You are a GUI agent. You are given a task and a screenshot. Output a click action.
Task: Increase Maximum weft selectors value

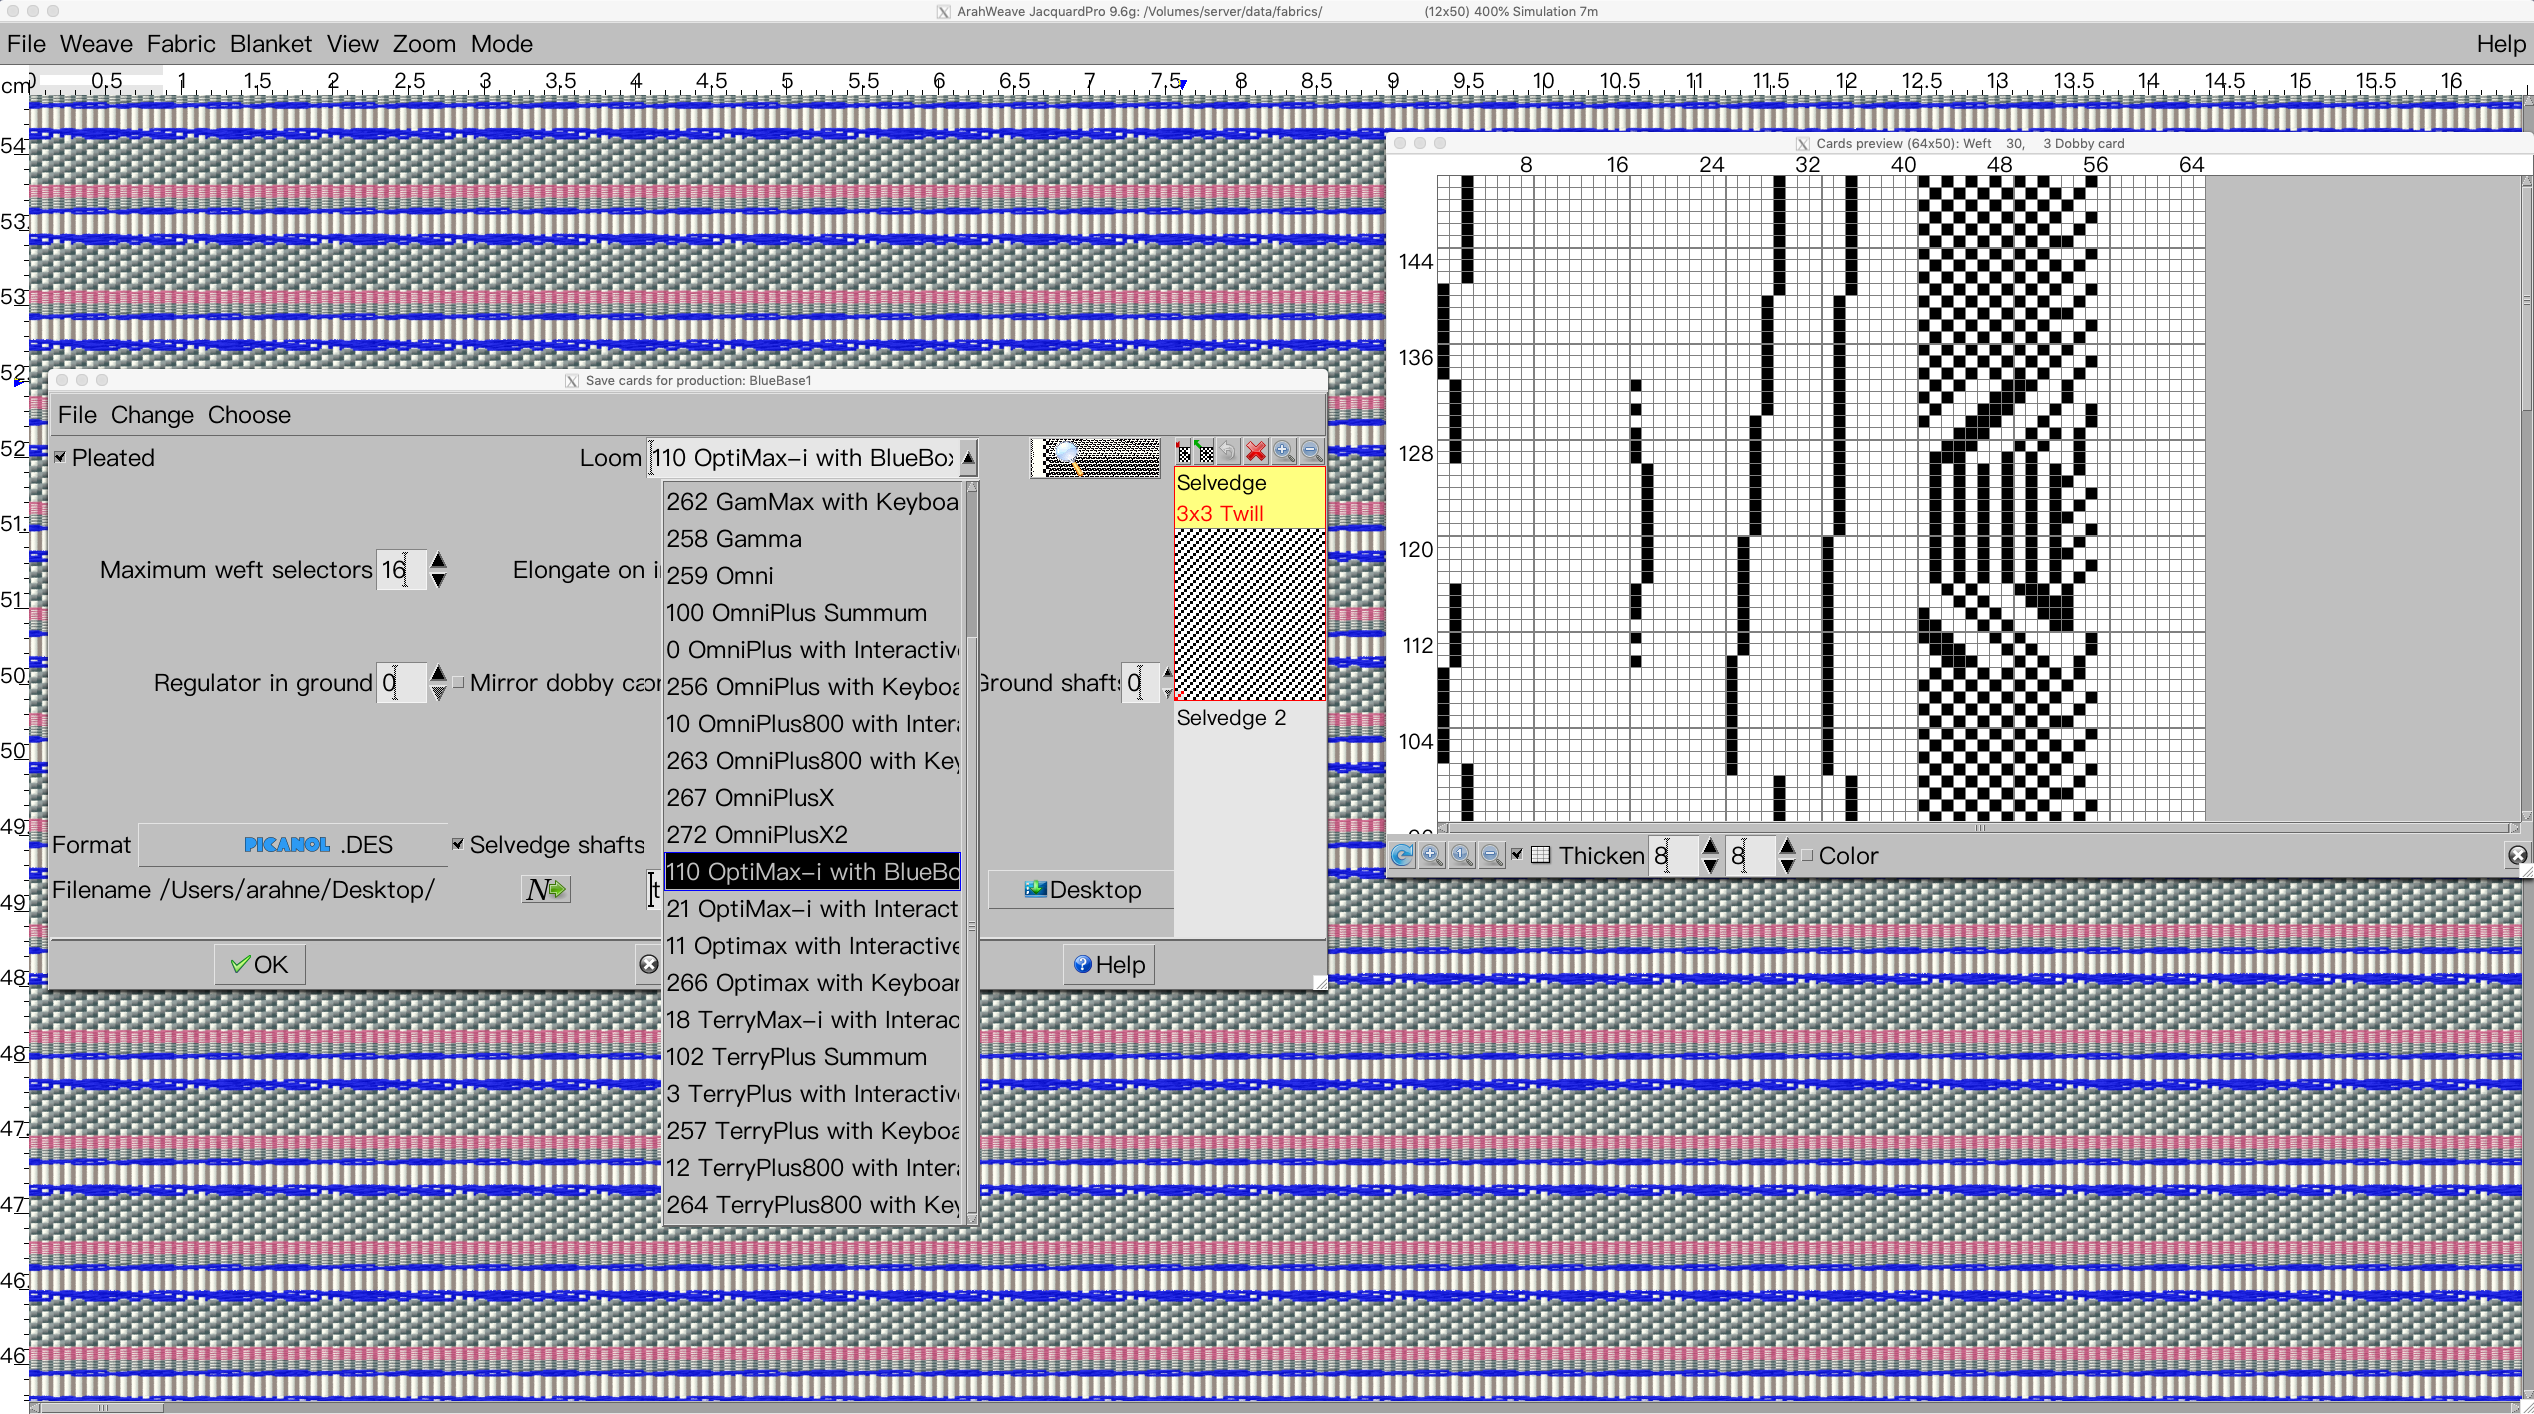(438, 560)
